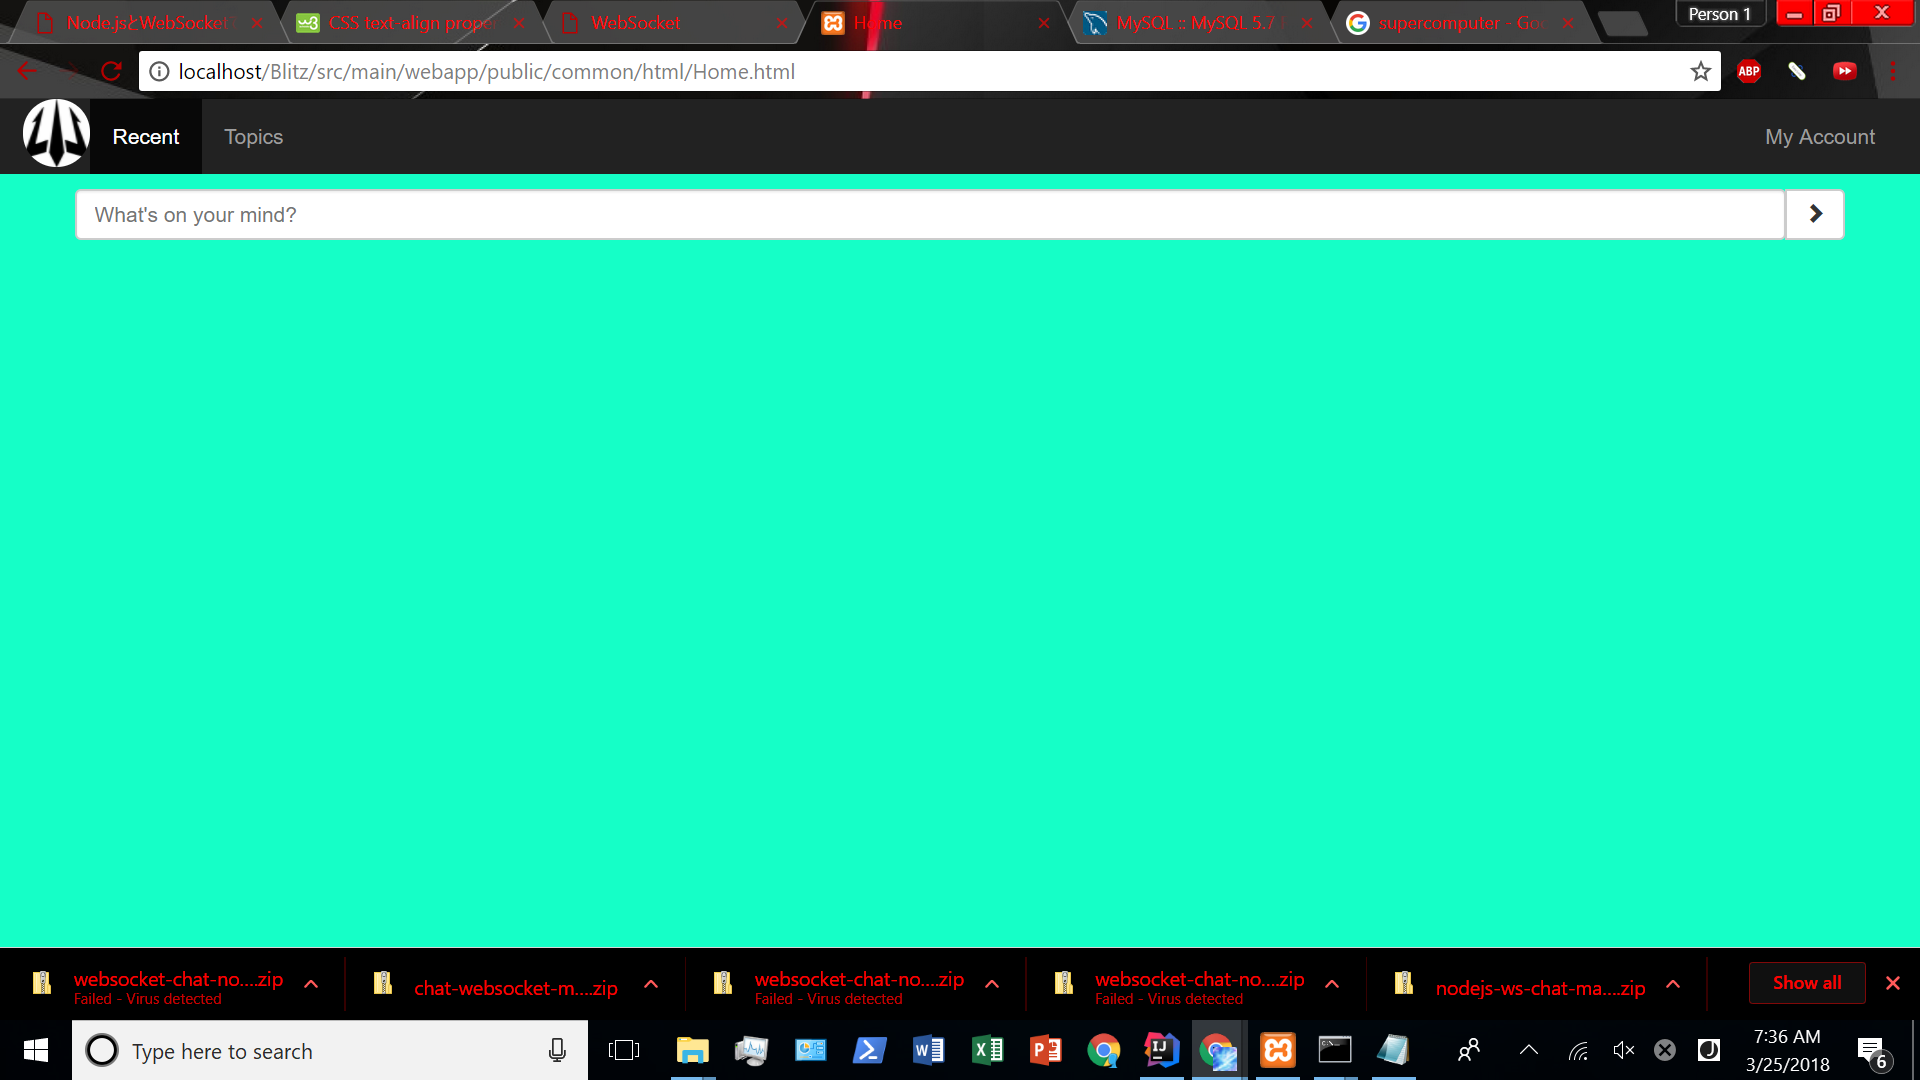Reload the page
Screen dimensions: 1920x1080
pos(111,71)
